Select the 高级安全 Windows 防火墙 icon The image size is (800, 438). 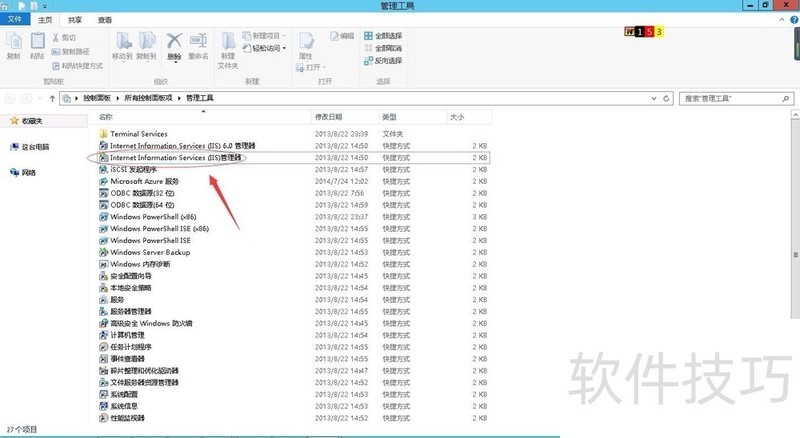pyautogui.click(x=103, y=323)
